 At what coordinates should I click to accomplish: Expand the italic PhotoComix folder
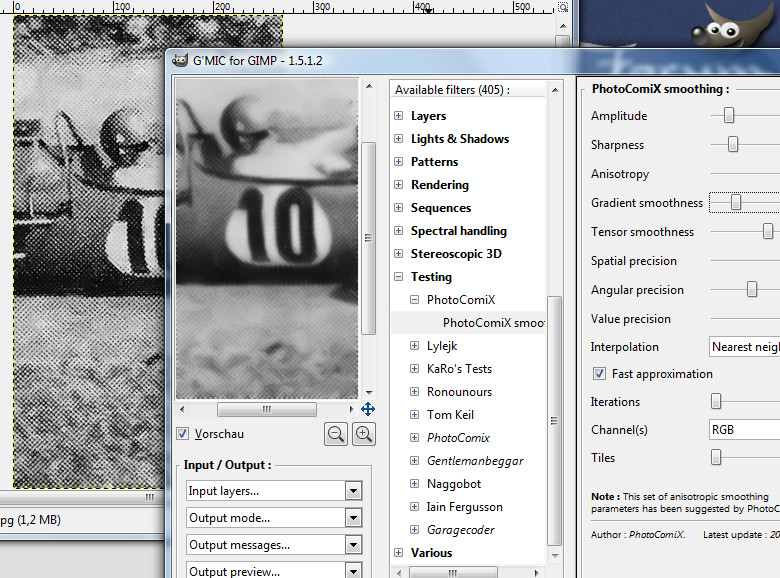click(414, 437)
